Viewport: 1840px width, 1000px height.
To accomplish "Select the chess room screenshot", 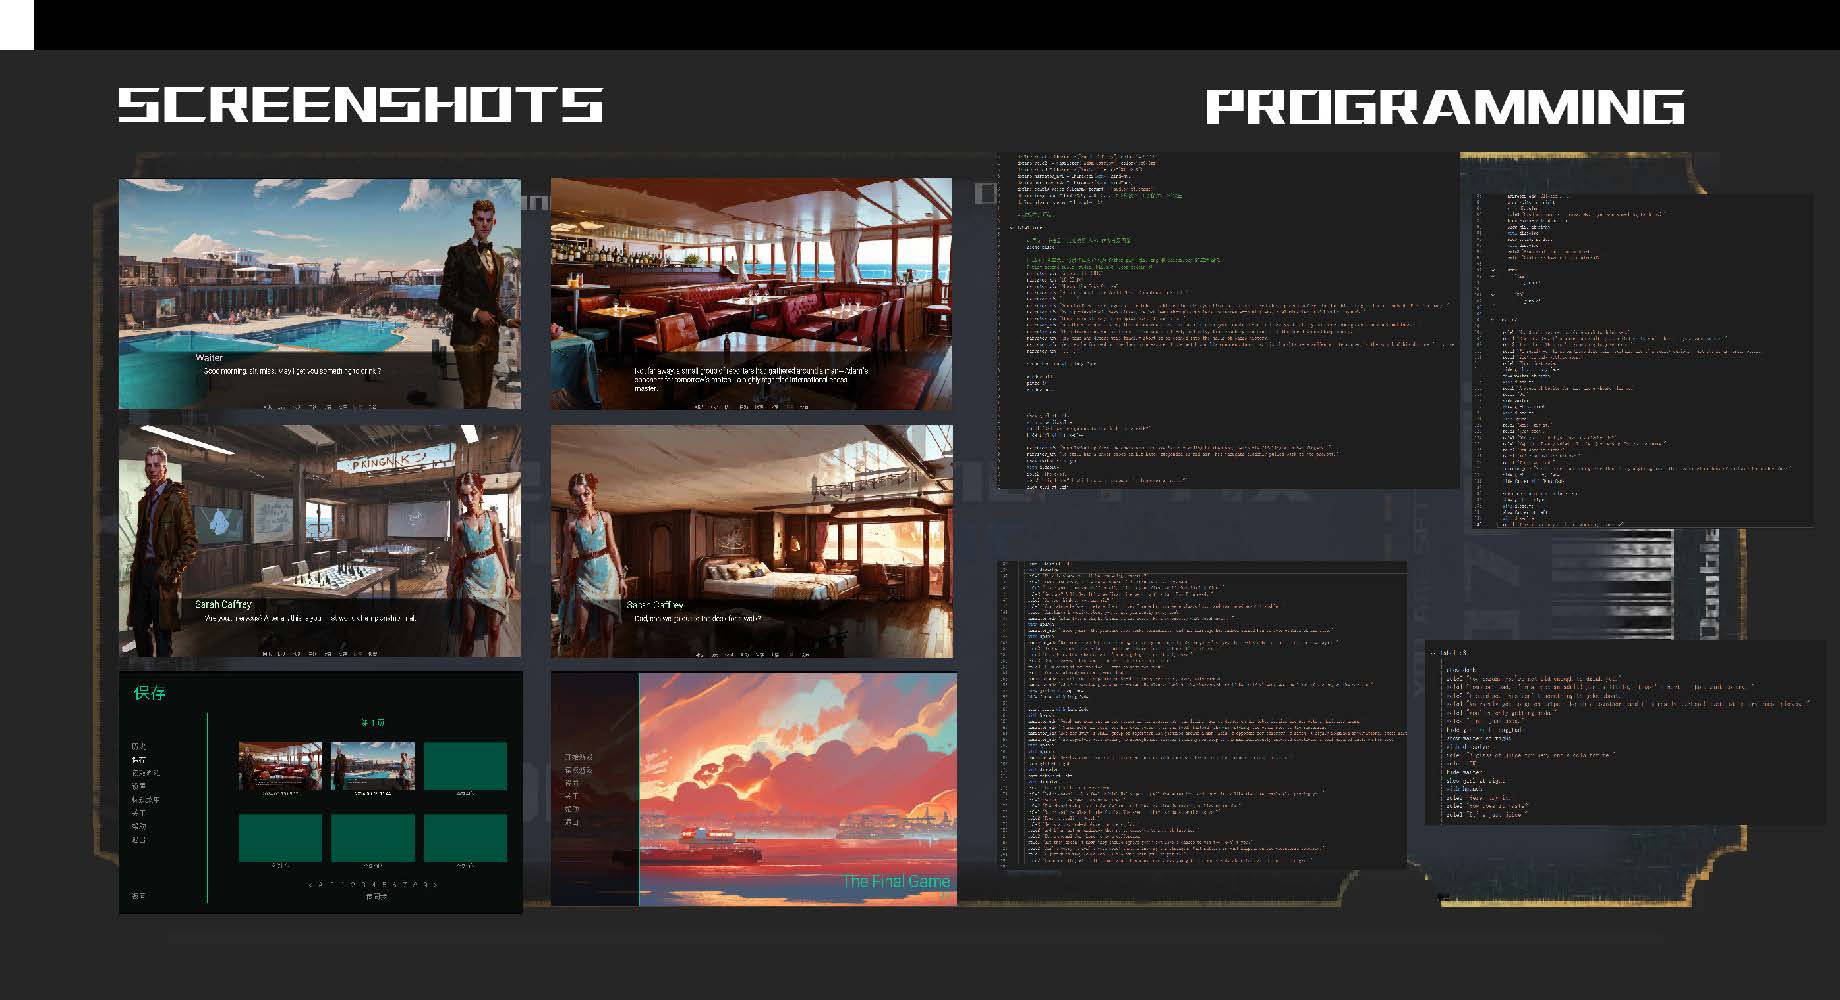I will (x=319, y=540).
